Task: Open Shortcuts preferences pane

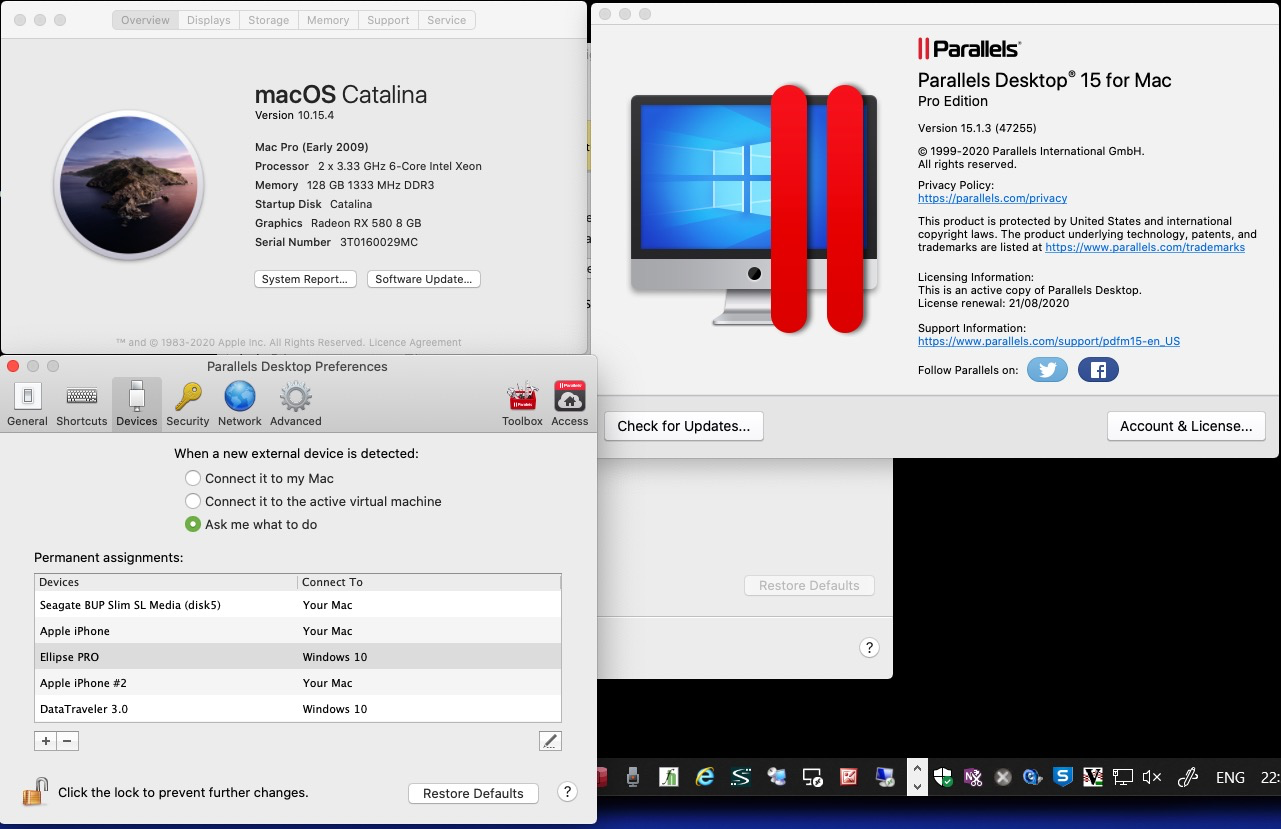Action: [x=82, y=404]
